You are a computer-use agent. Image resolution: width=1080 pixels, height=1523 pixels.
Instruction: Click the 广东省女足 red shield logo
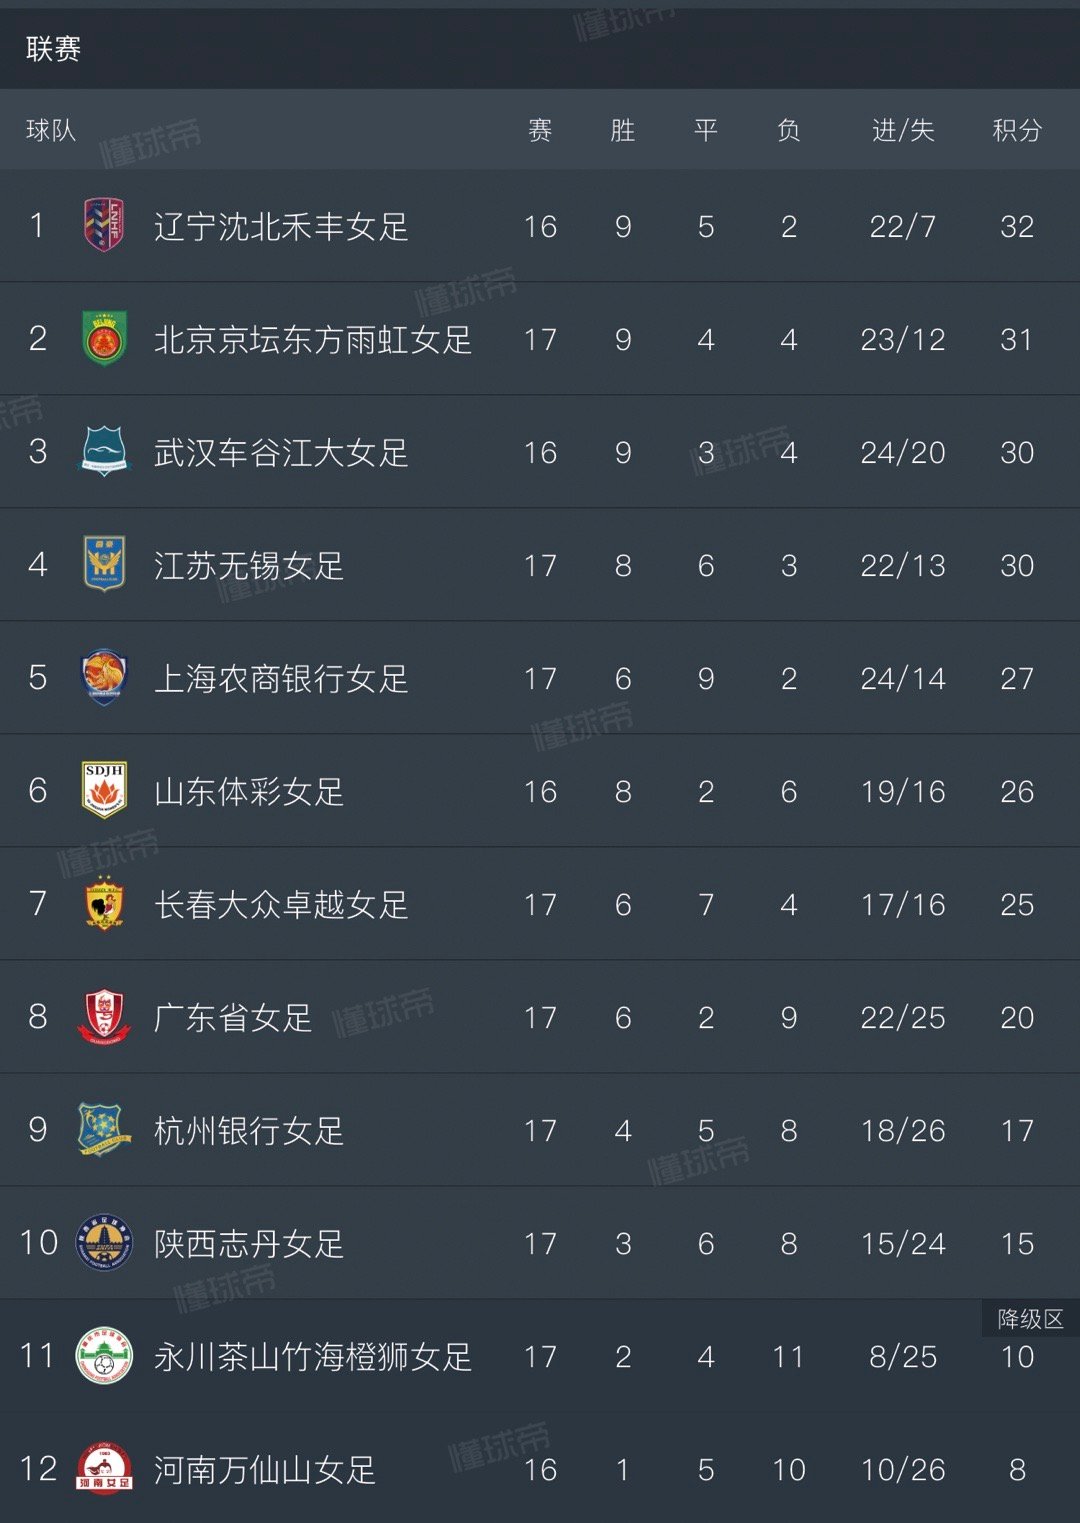104,1017
